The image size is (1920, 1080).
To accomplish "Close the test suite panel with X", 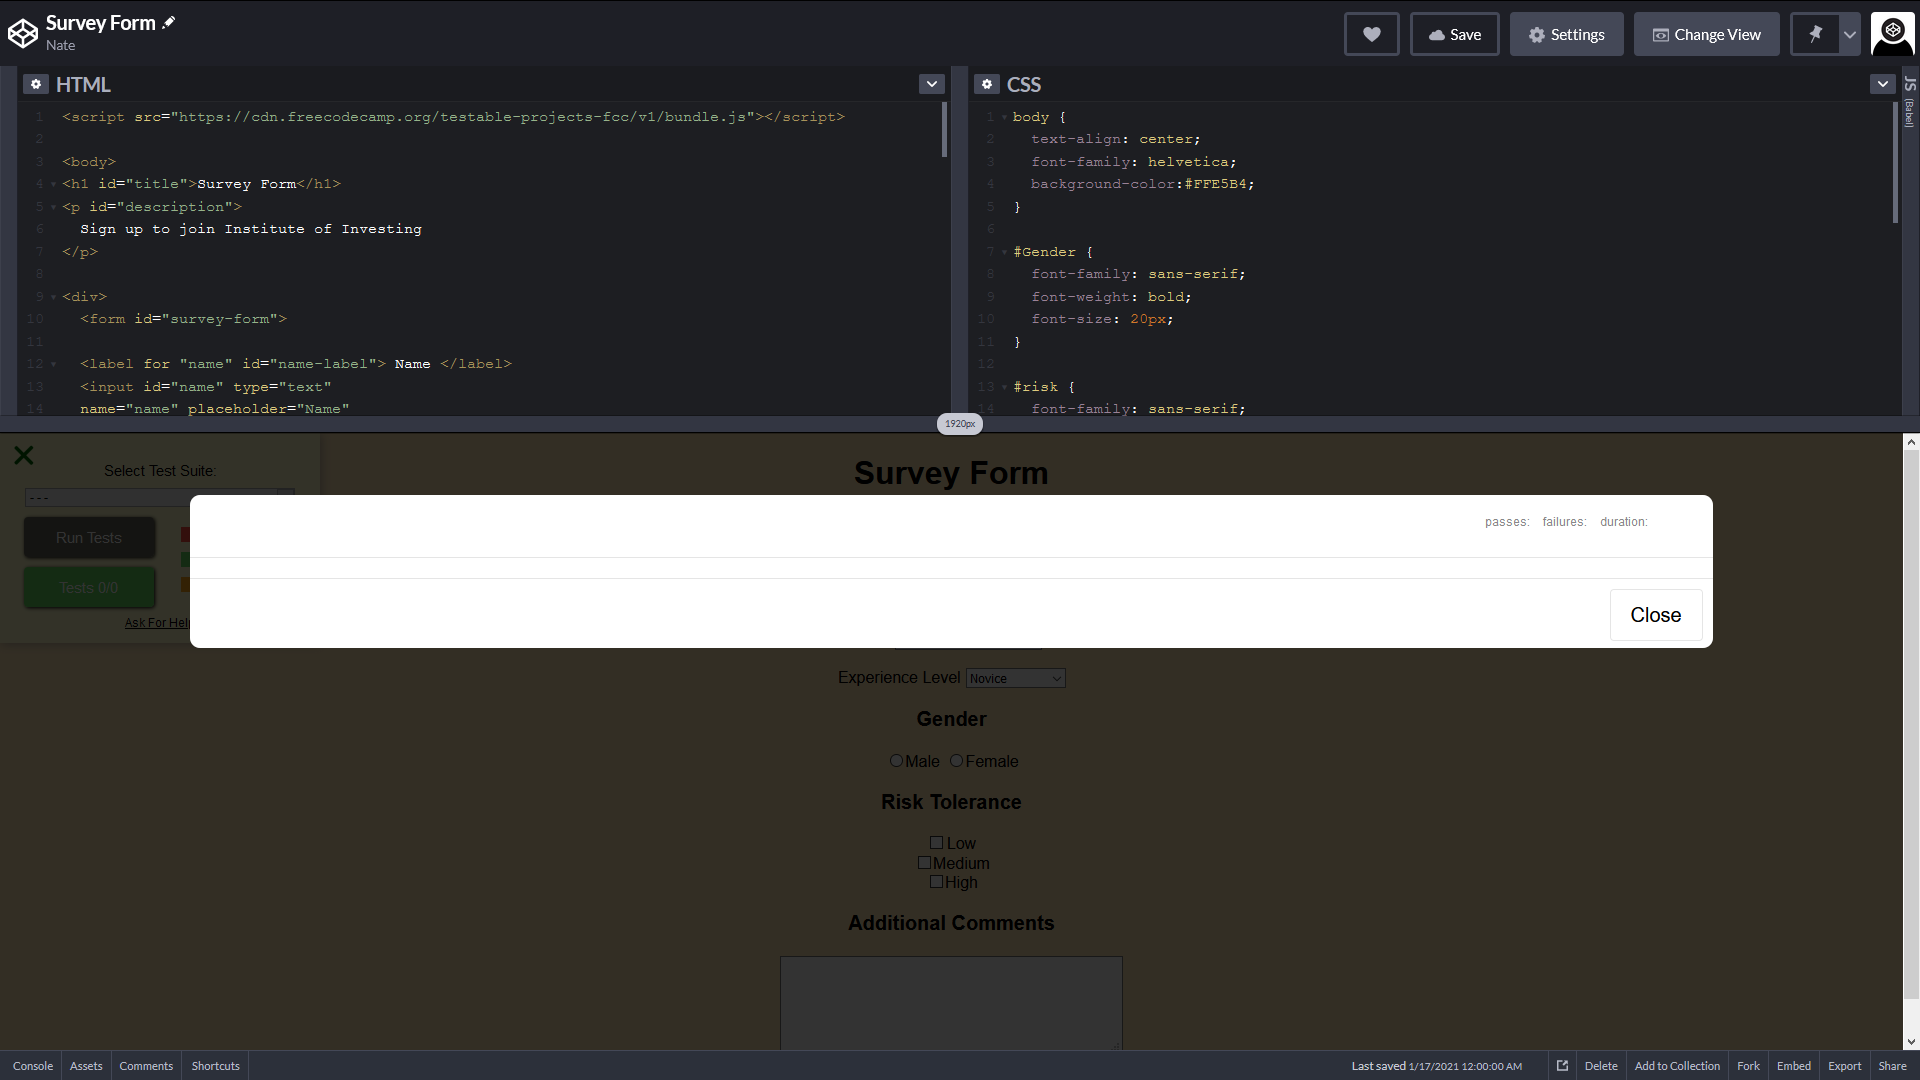I will coord(24,456).
